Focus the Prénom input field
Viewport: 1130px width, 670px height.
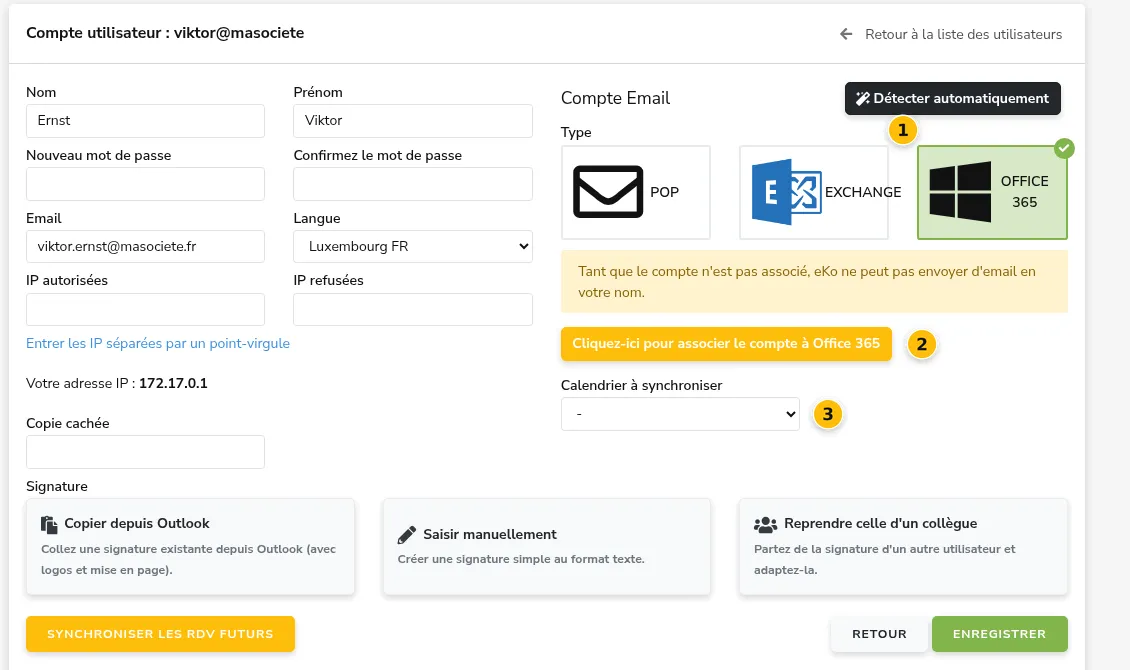[413, 121]
